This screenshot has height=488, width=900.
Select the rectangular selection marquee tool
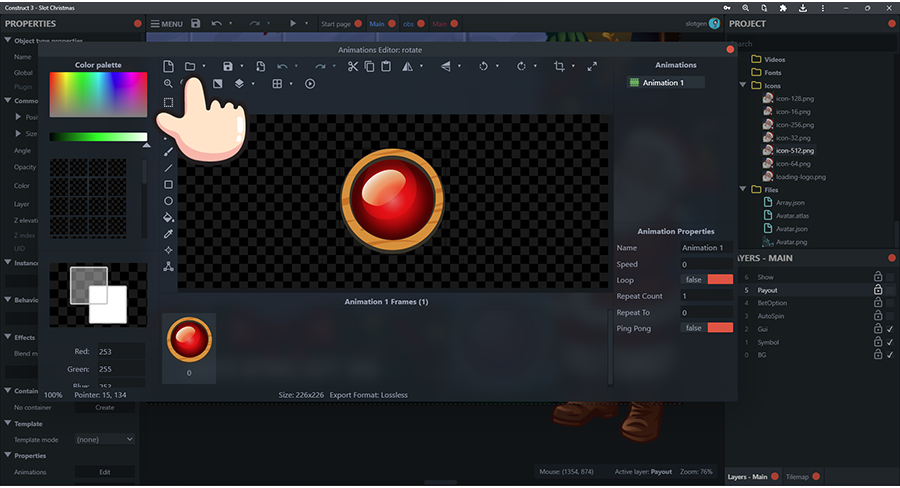point(168,103)
